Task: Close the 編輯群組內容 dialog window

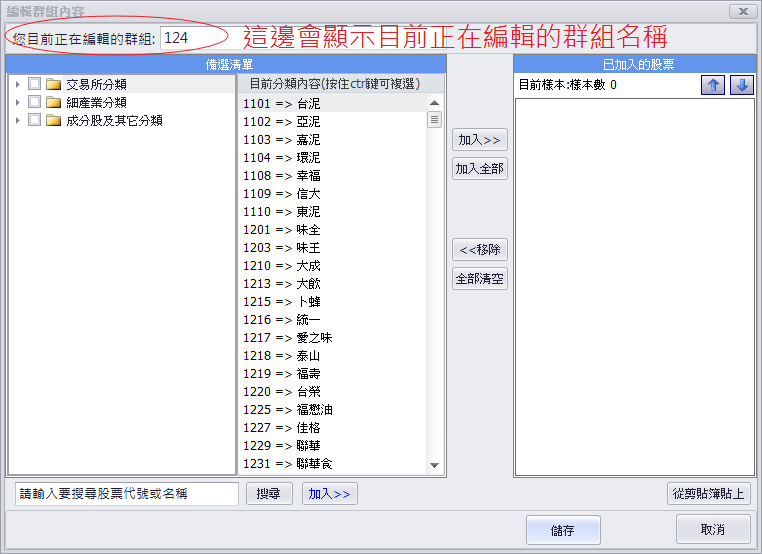Action: (x=743, y=11)
